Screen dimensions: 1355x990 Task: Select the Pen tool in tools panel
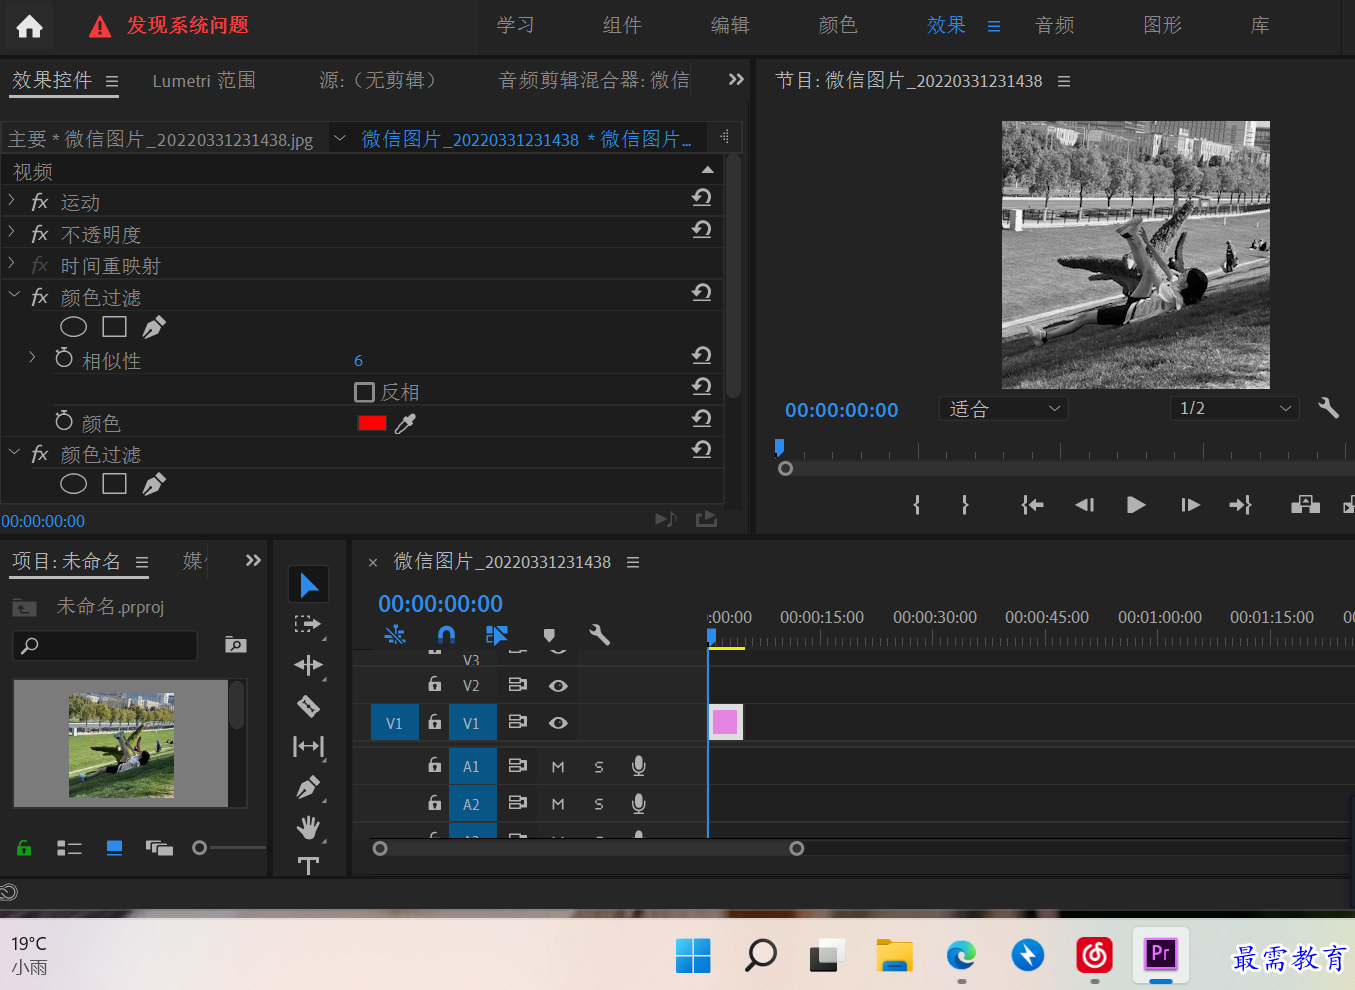(x=308, y=787)
